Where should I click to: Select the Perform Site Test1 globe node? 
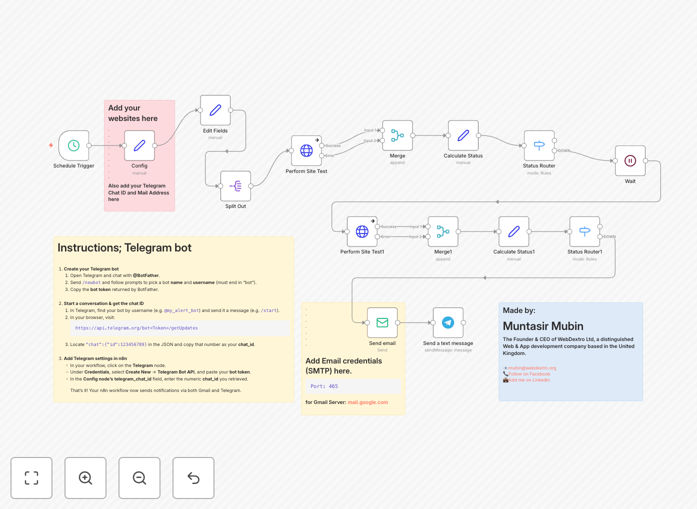coord(362,231)
